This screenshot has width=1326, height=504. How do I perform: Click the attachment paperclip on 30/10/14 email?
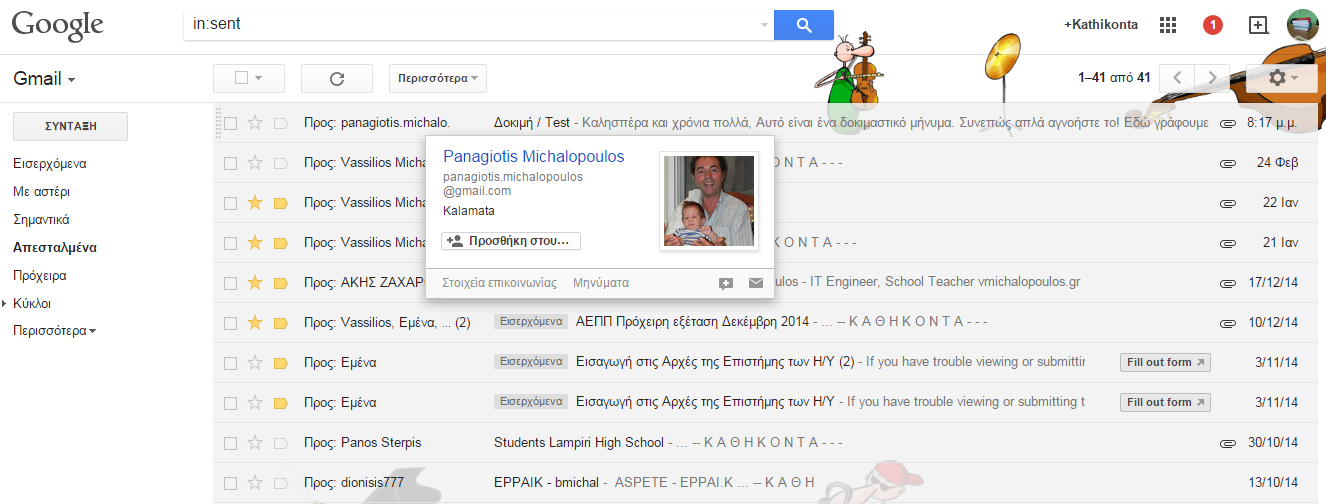click(x=1228, y=443)
